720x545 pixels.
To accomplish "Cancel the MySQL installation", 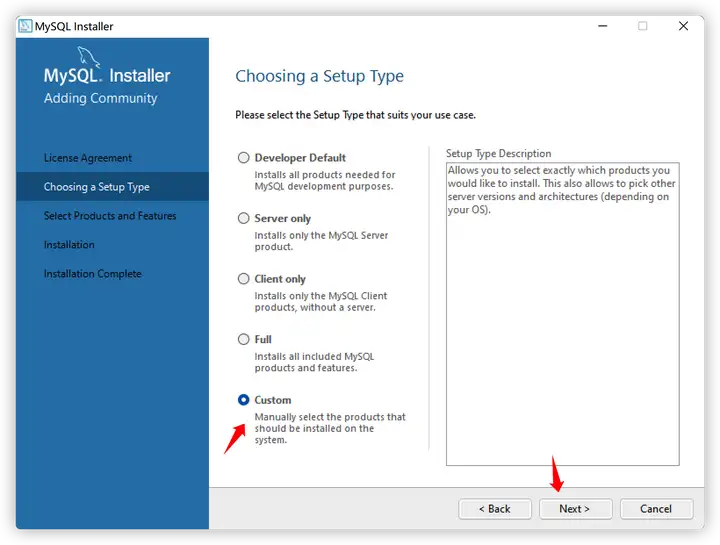I will tap(656, 509).
